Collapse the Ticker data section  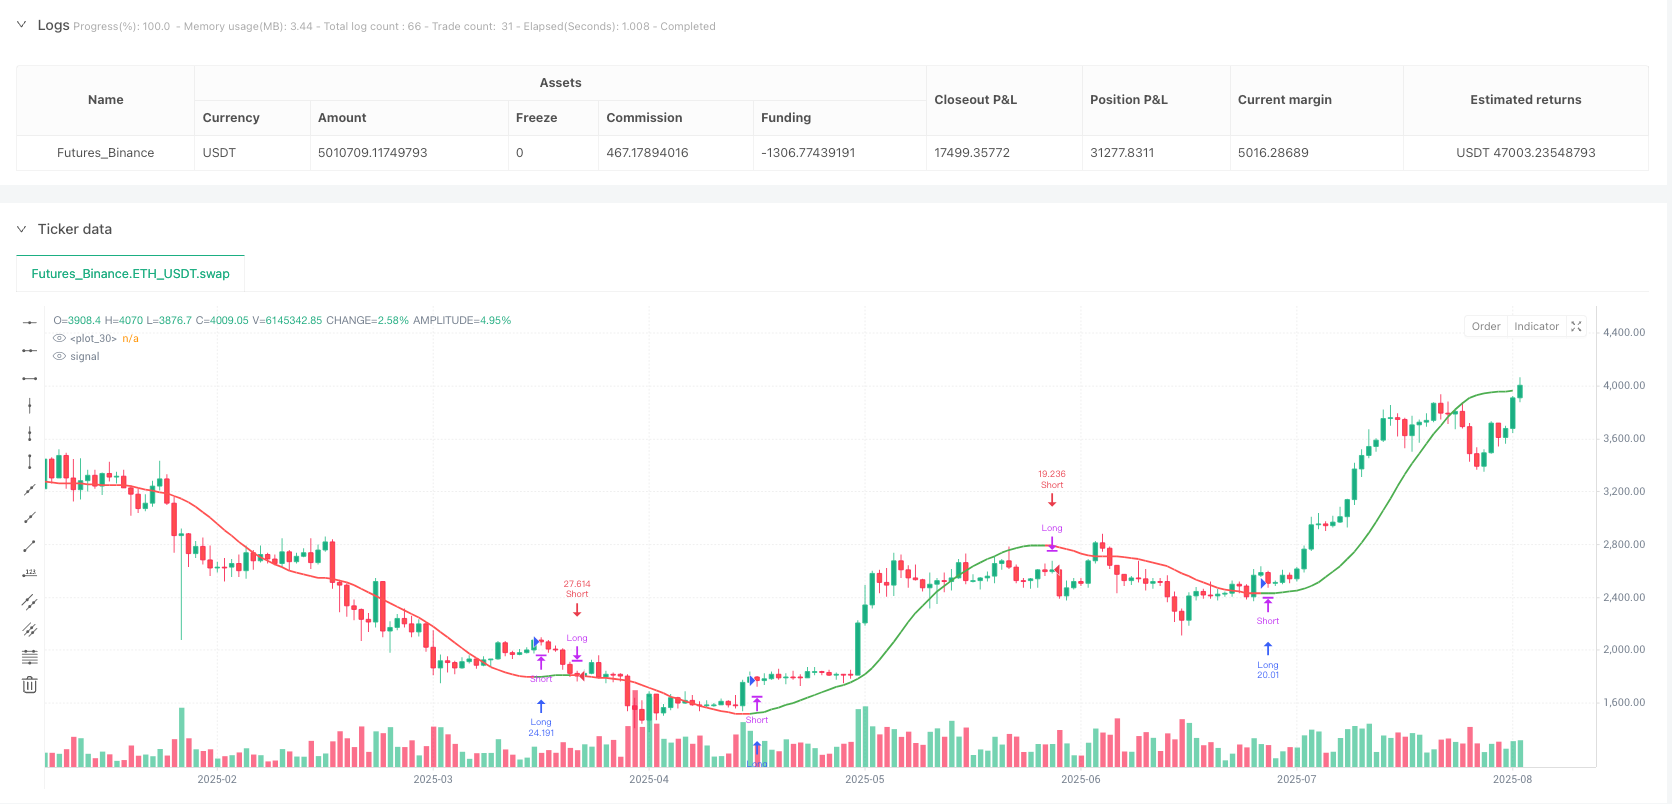(x=21, y=229)
